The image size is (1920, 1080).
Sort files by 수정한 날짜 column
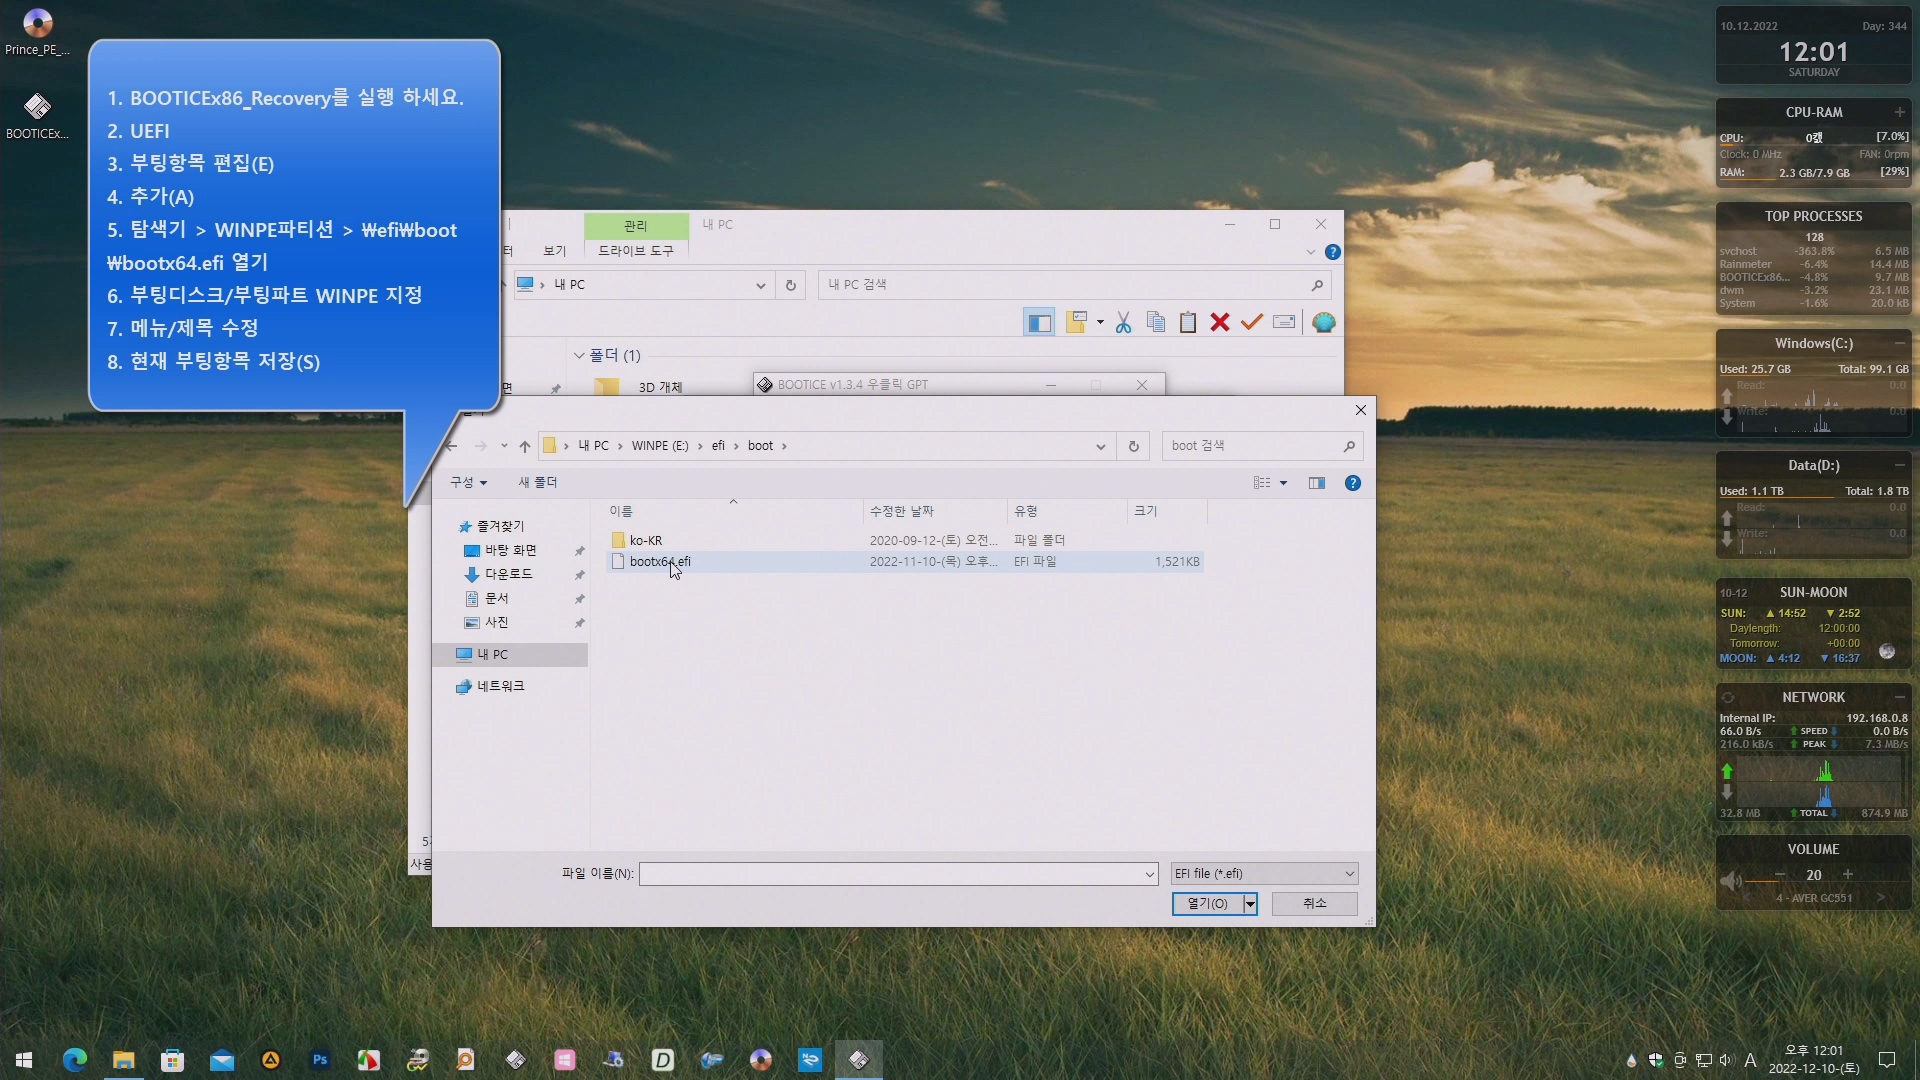(x=934, y=511)
